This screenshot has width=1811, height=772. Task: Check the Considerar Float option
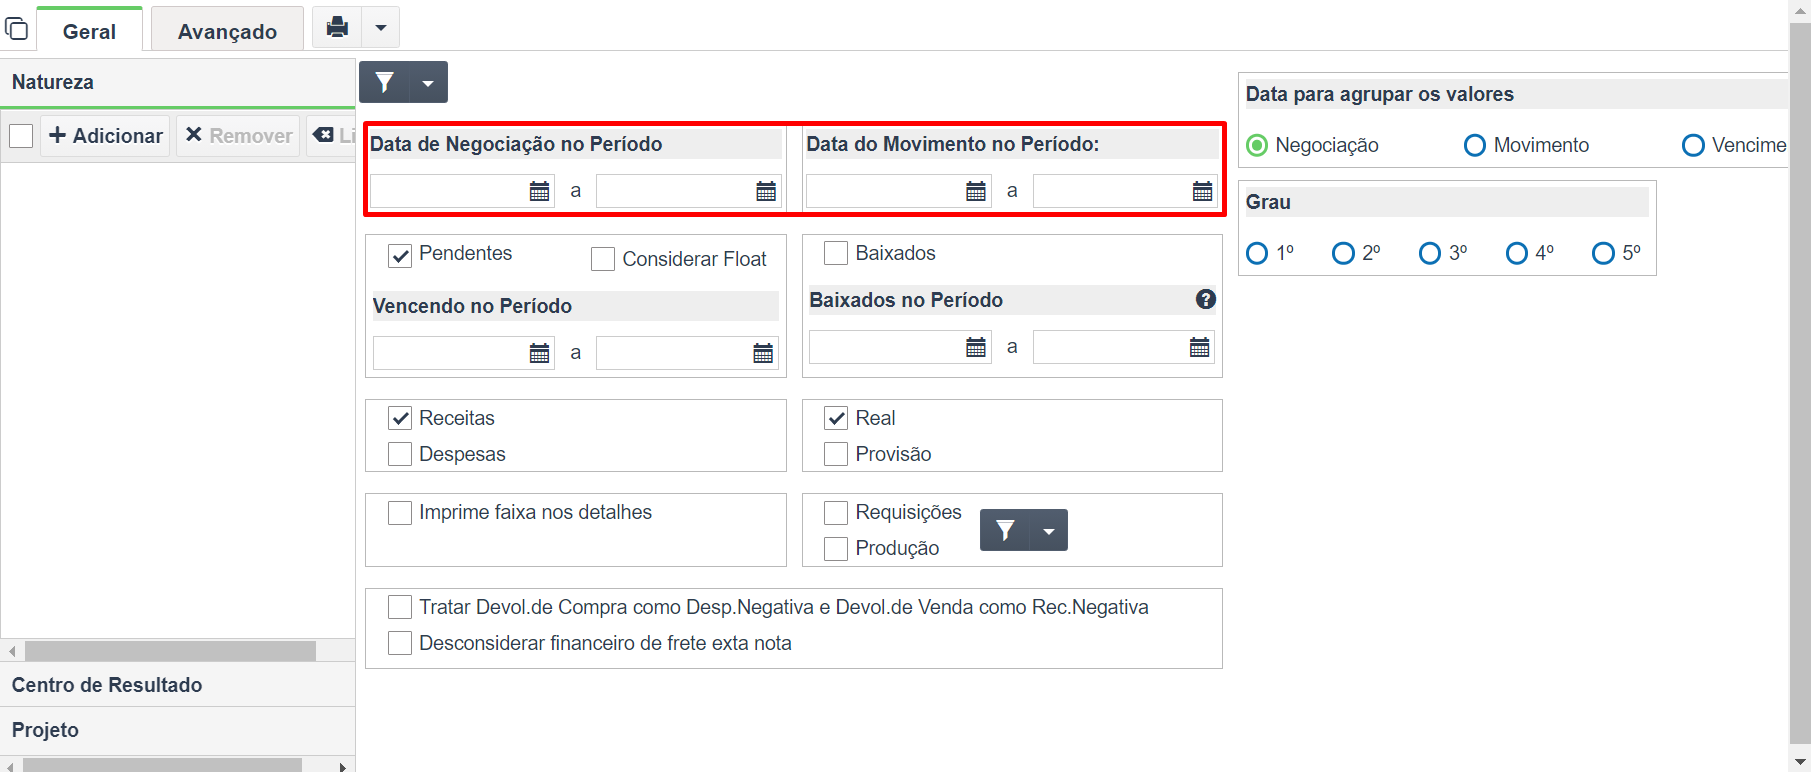tap(603, 259)
